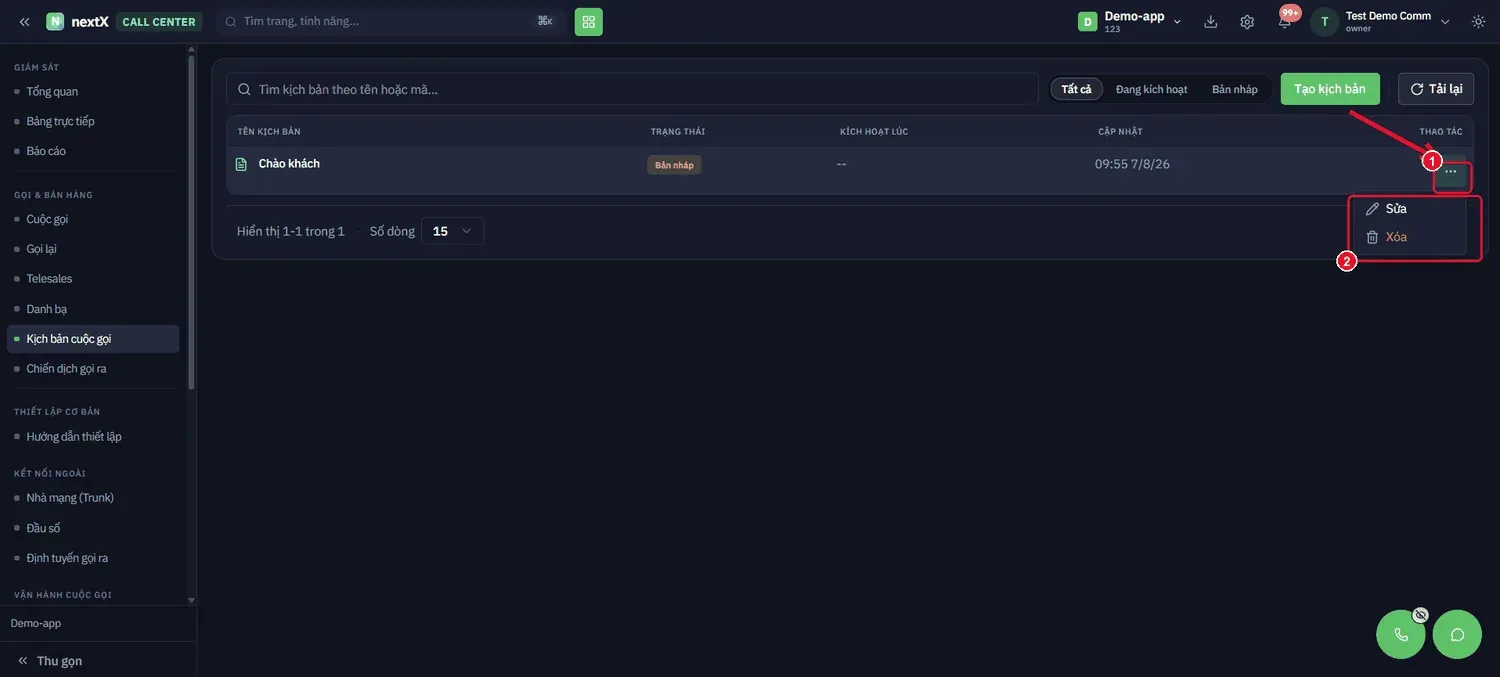Click the hidden-eye badge above phone button
The height and width of the screenshot is (677, 1500).
click(1420, 615)
